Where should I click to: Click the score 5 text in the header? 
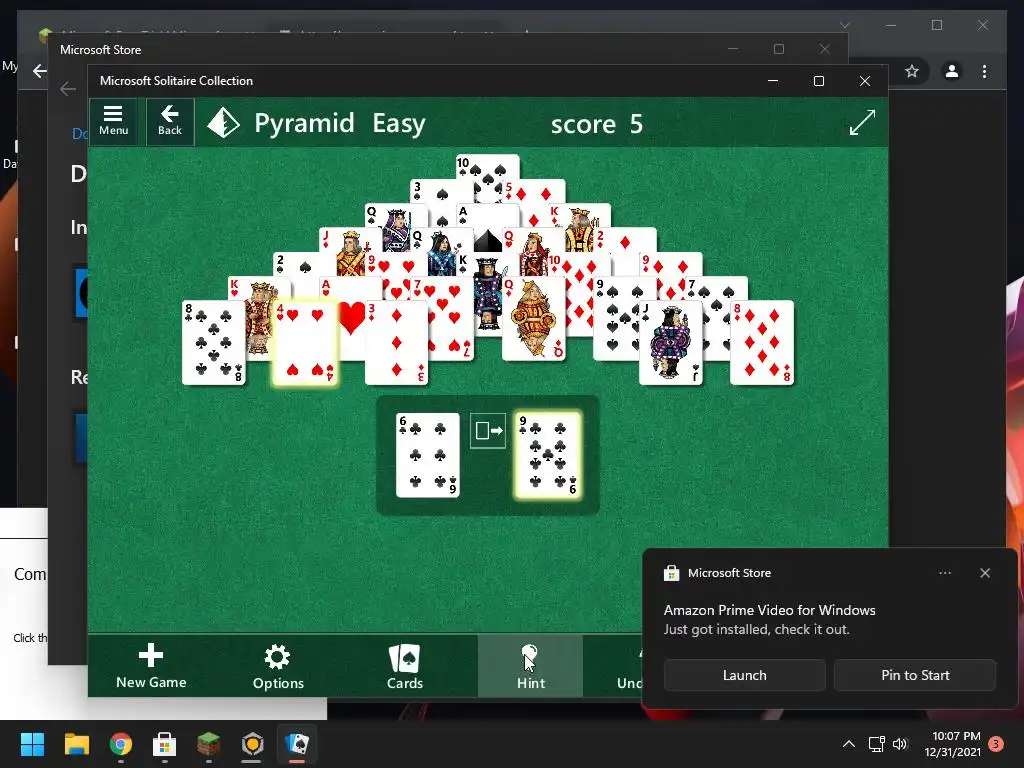coord(597,123)
